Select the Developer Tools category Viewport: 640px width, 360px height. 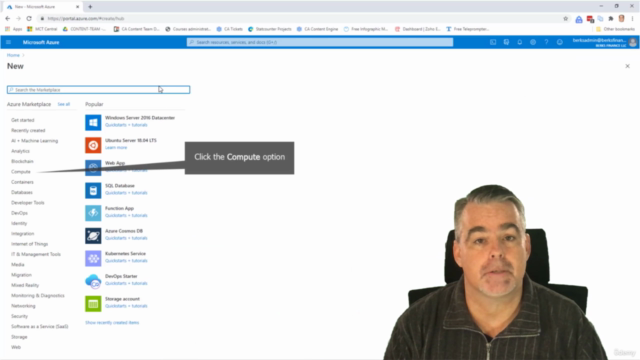[x=28, y=202]
